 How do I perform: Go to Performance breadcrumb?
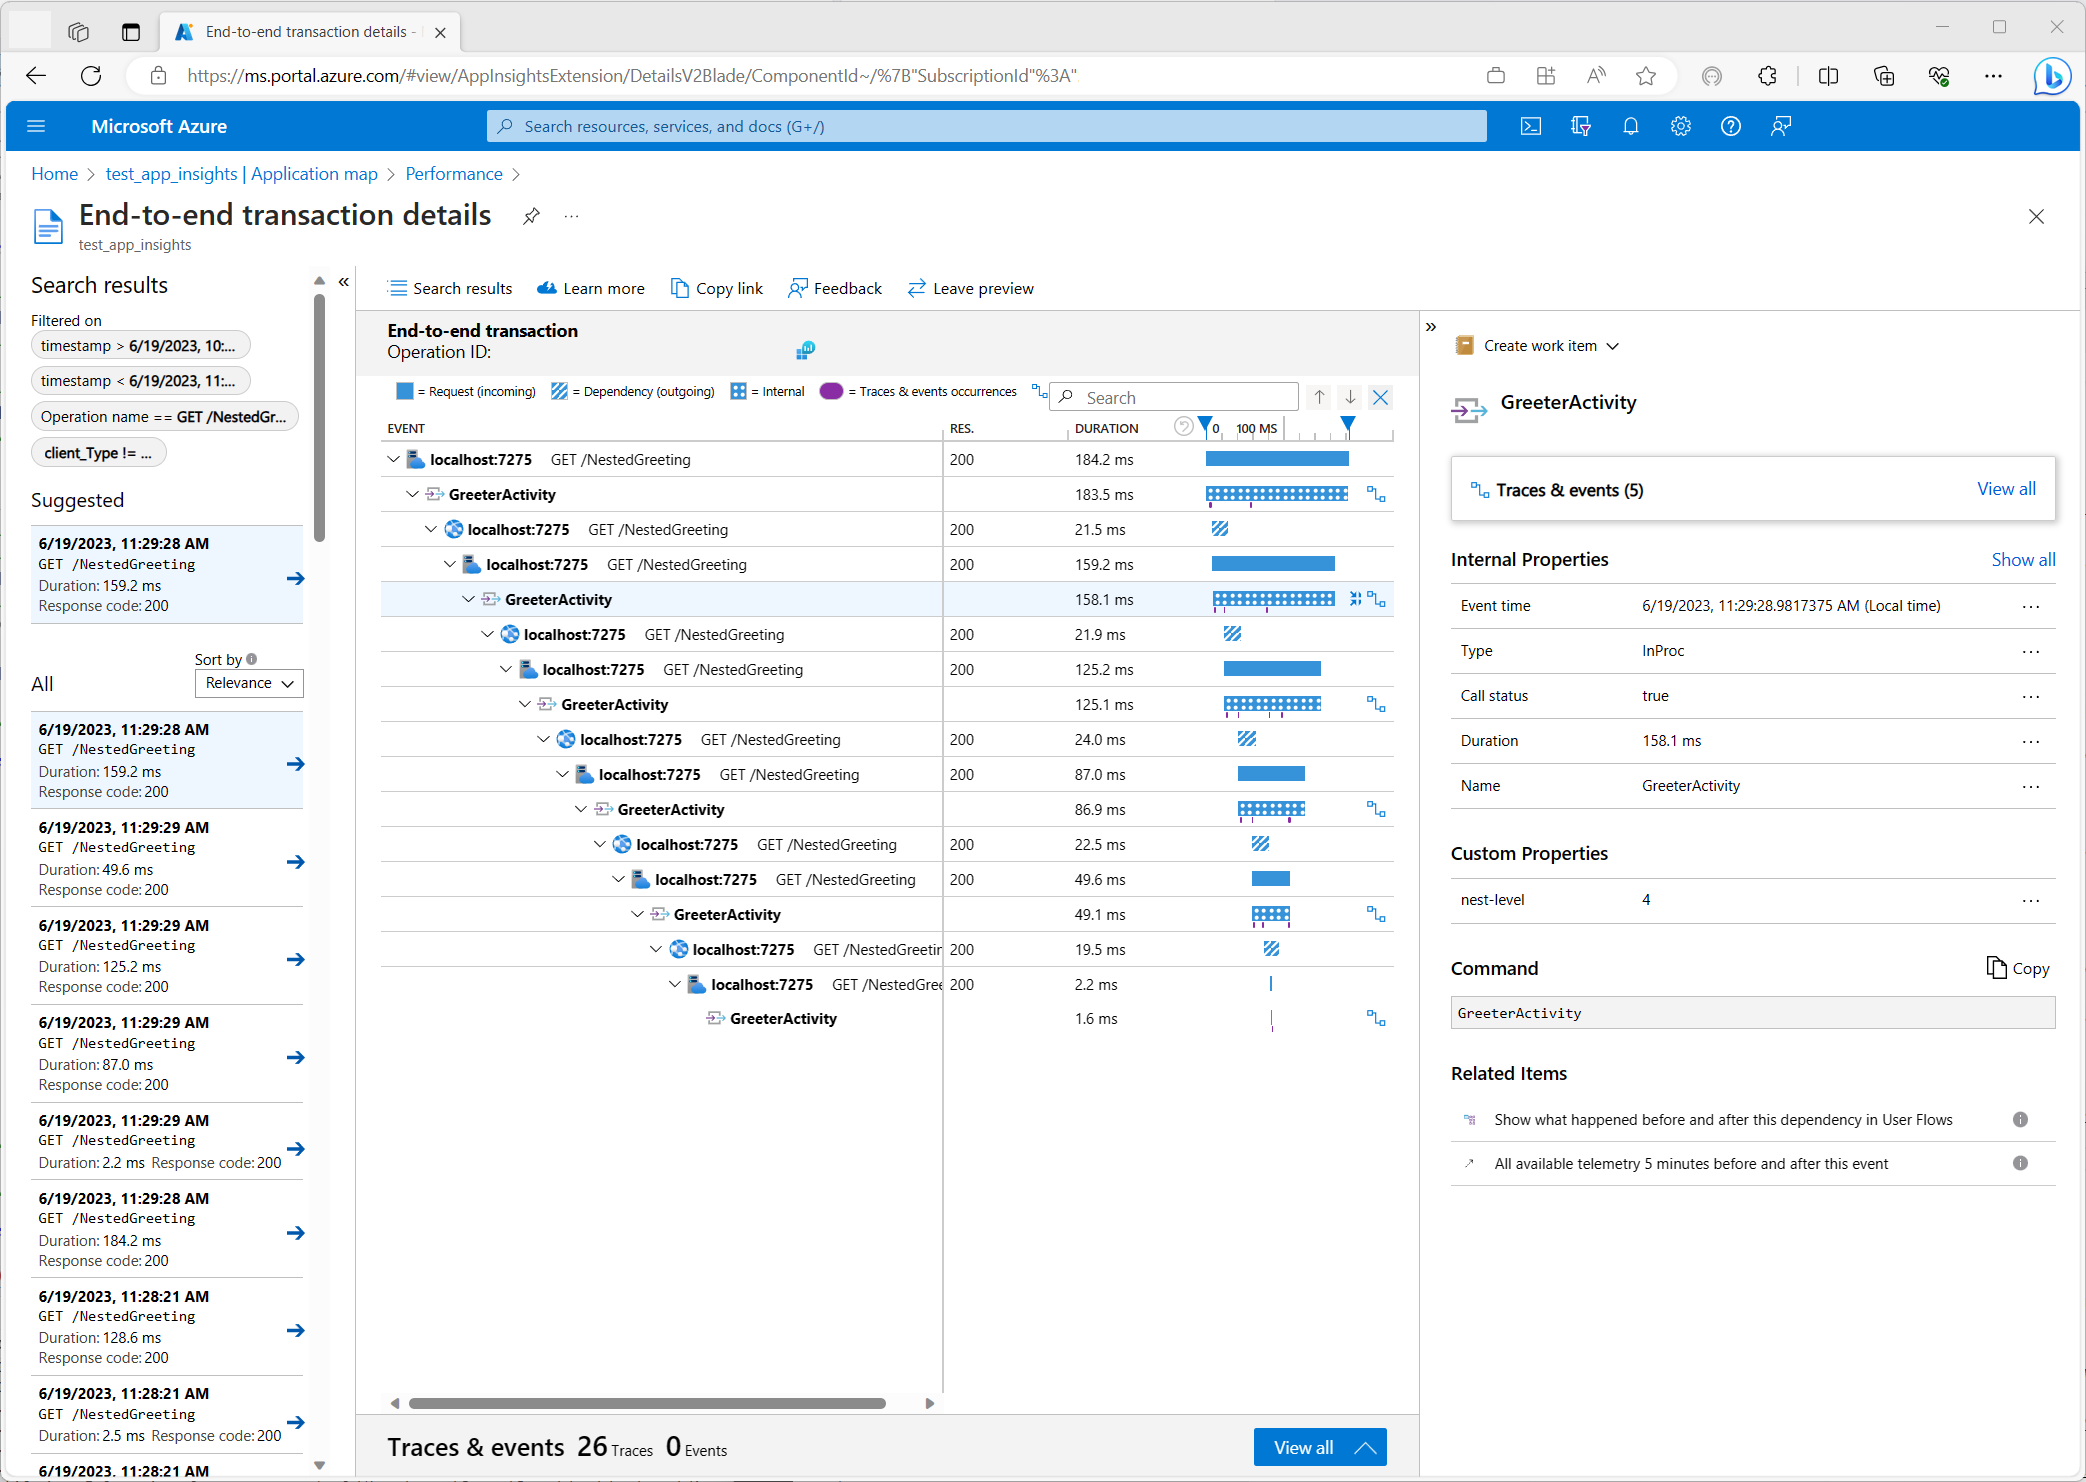[453, 174]
